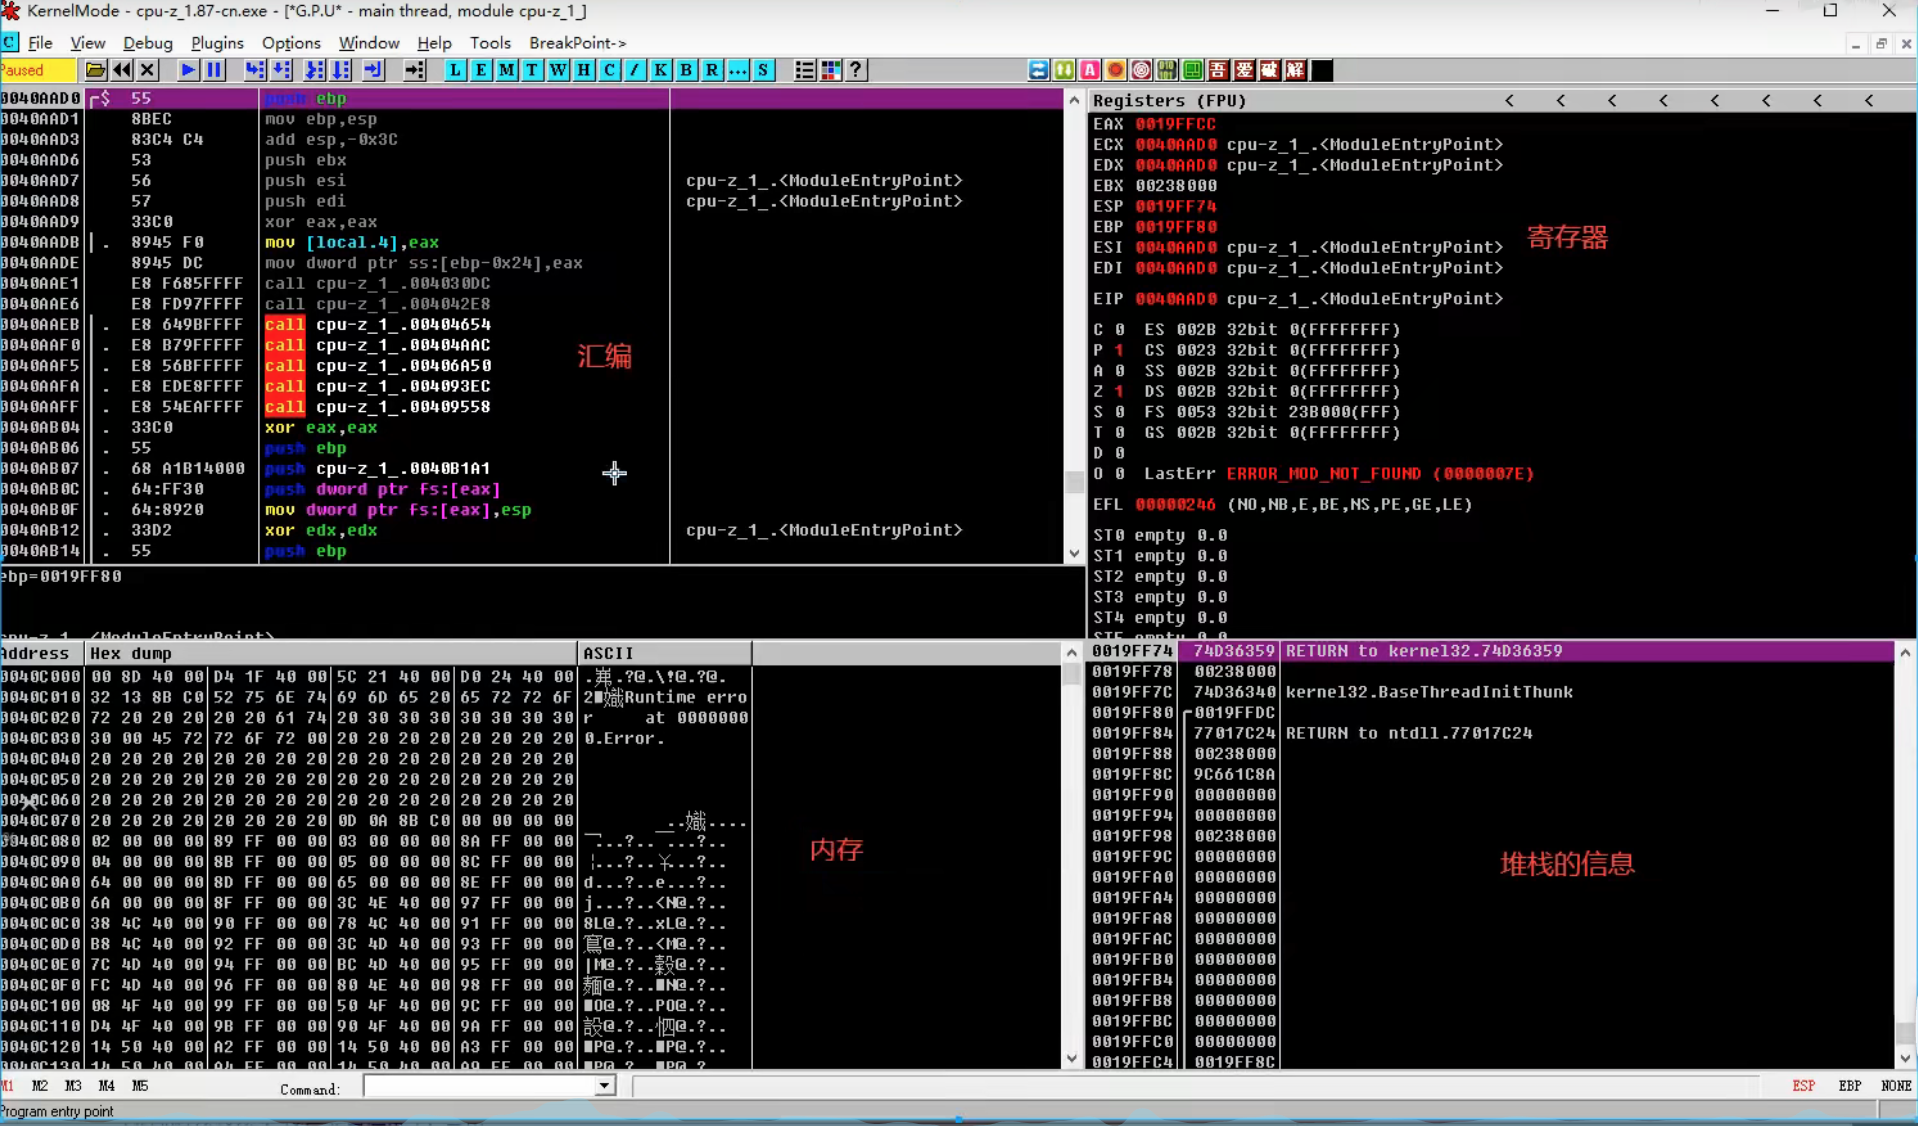1918x1126 pixels.
Task: Open the Window menu
Action: coord(369,43)
